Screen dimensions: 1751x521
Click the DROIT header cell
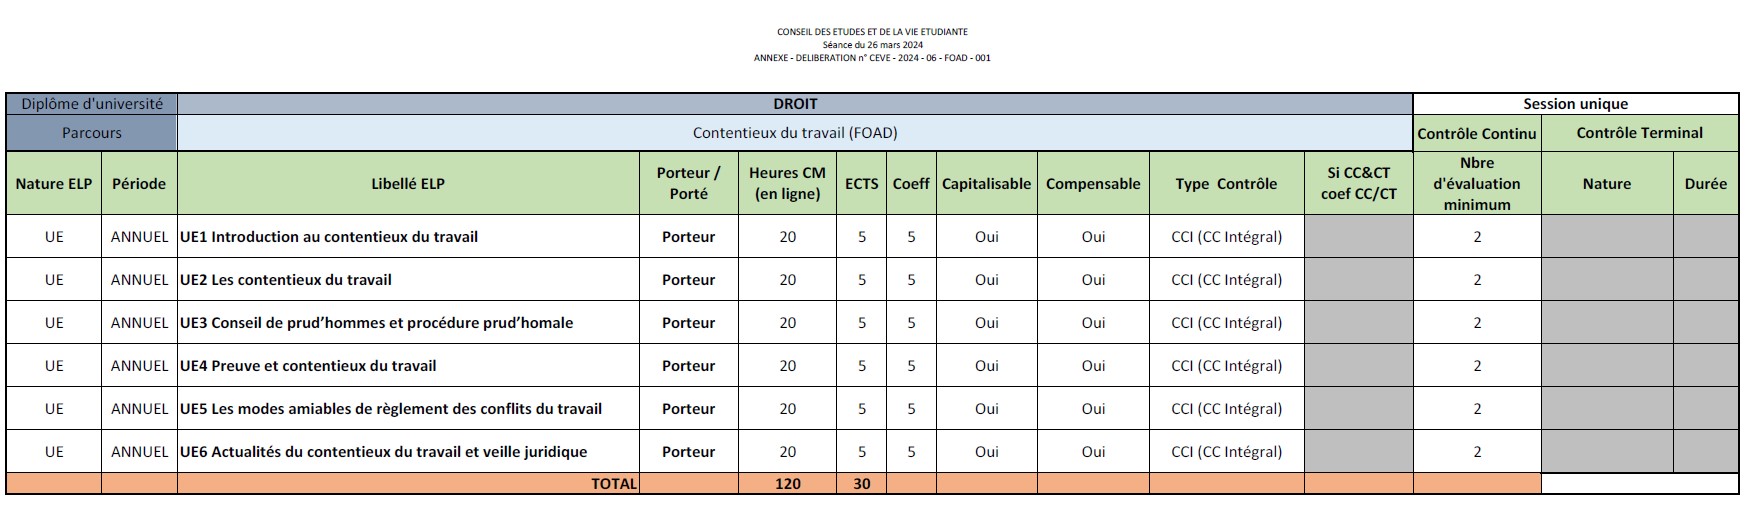pos(795,104)
